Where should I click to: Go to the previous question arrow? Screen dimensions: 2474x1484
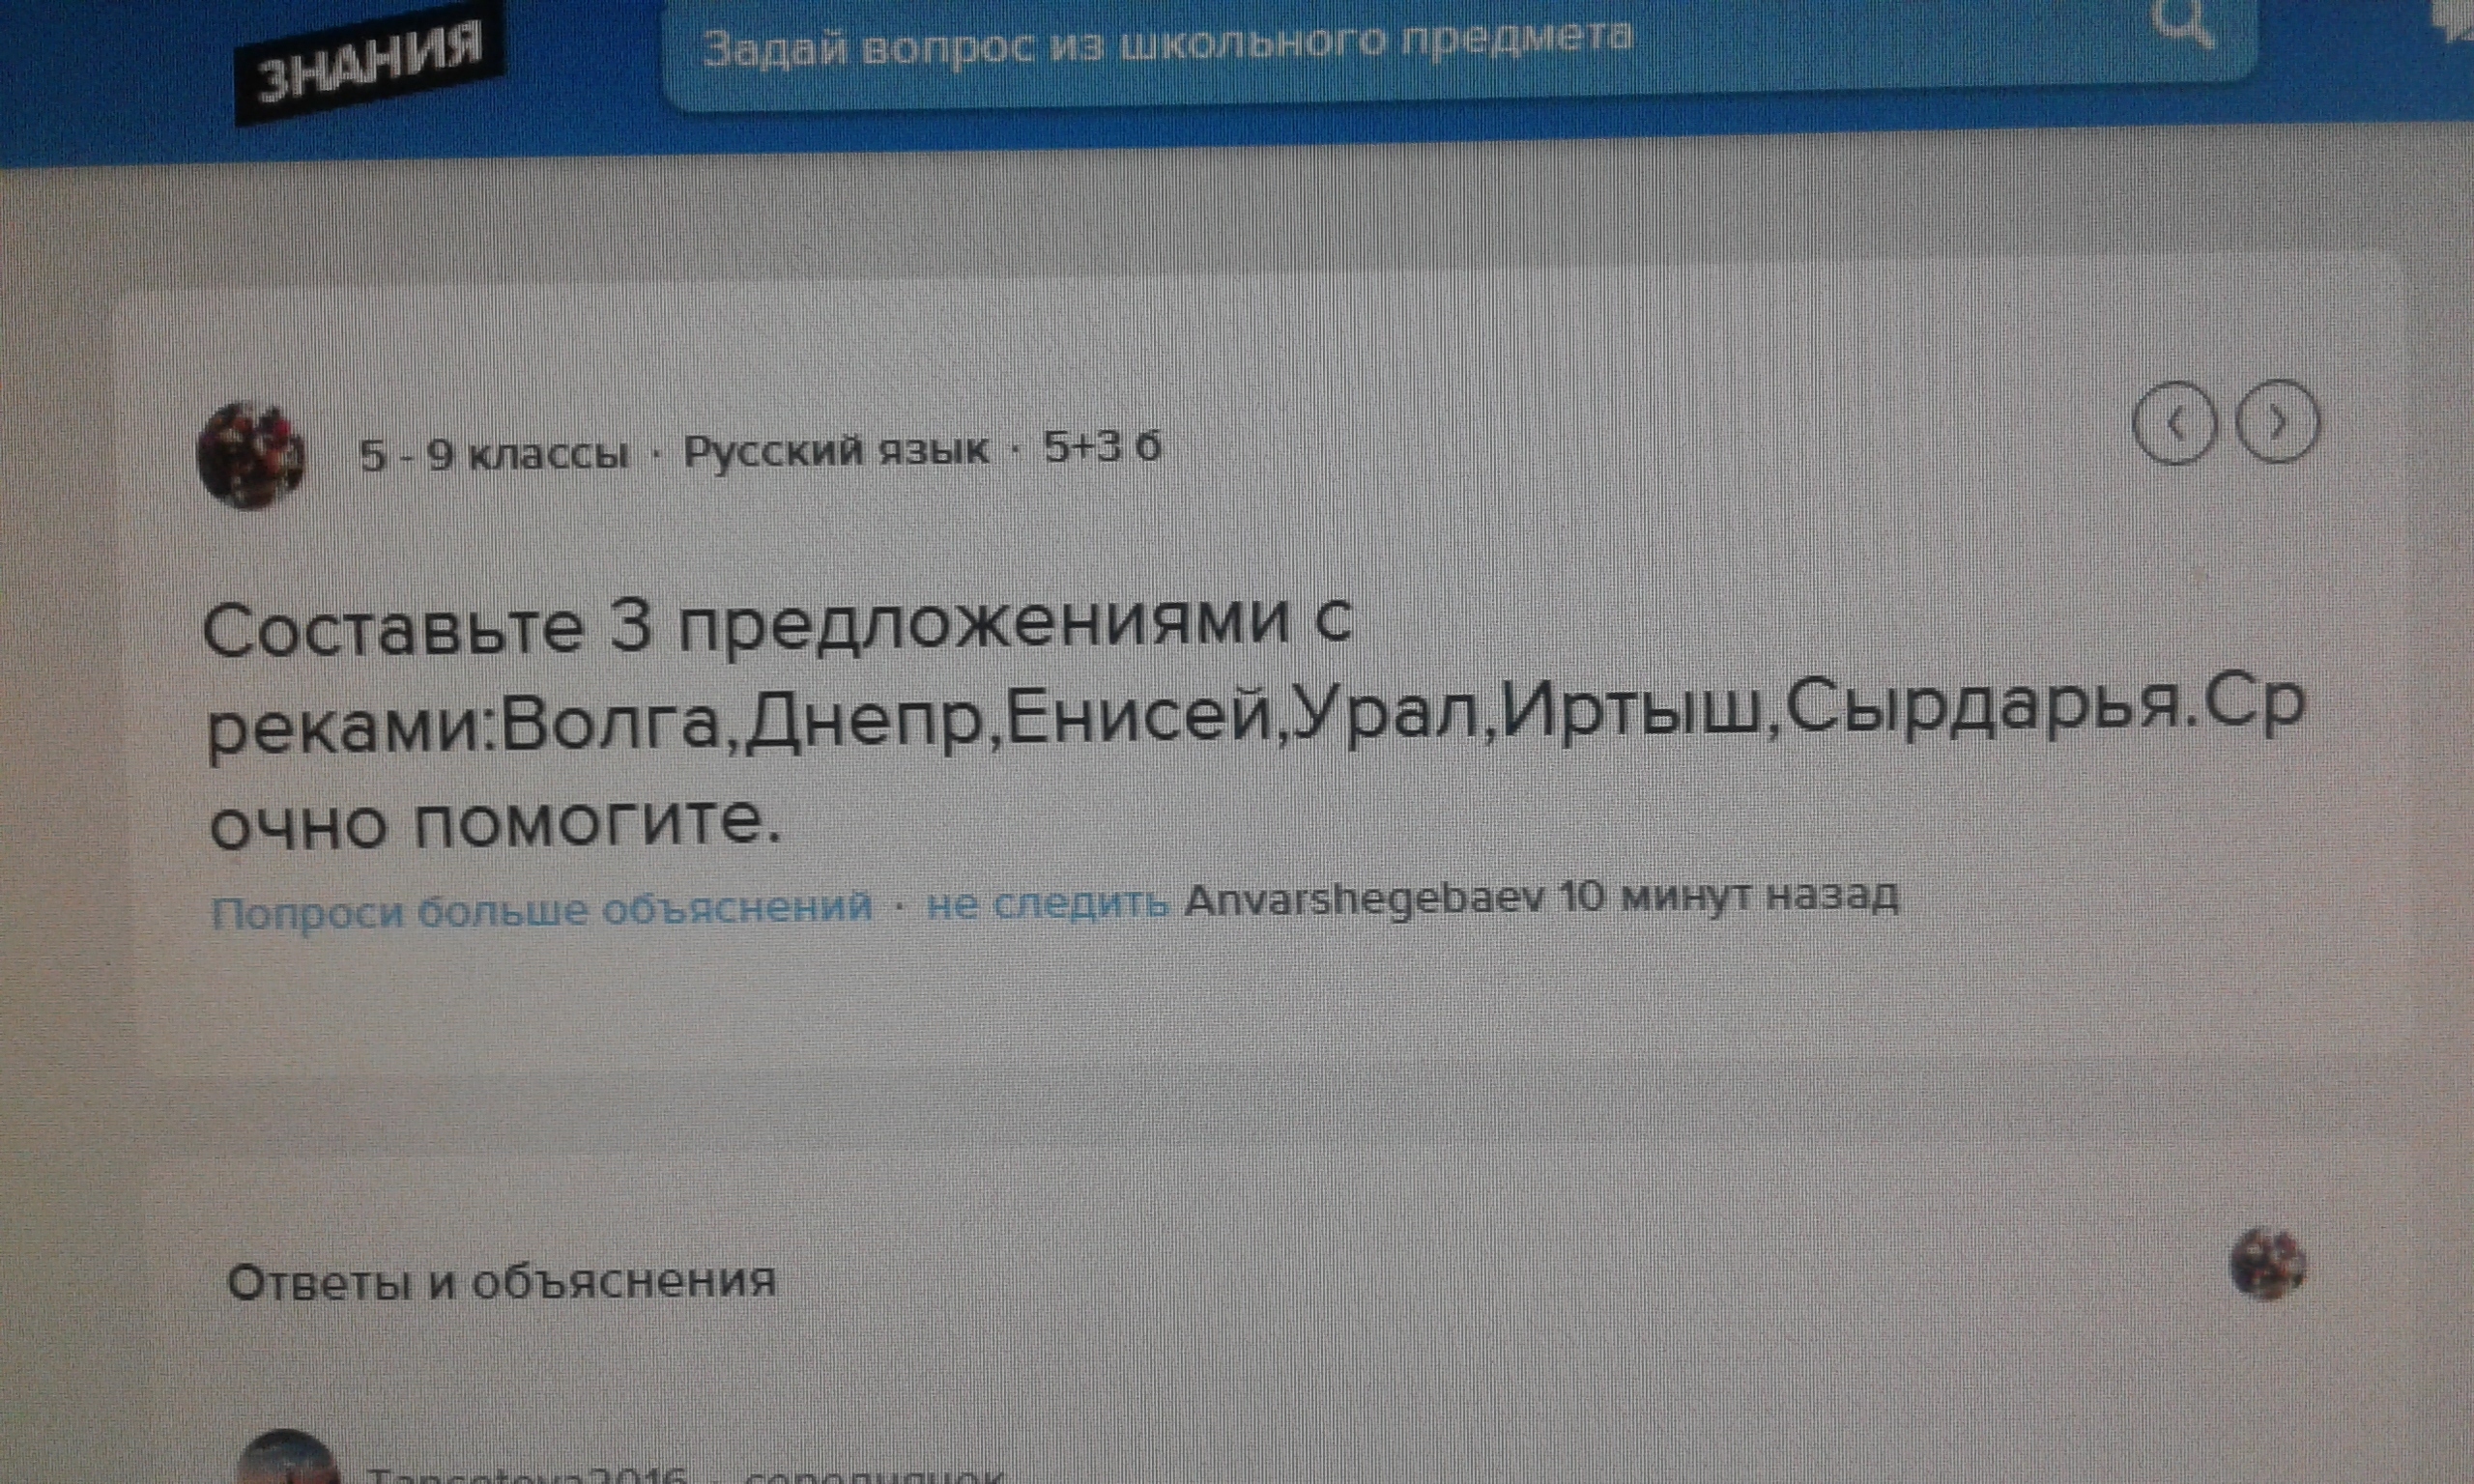2174,425
